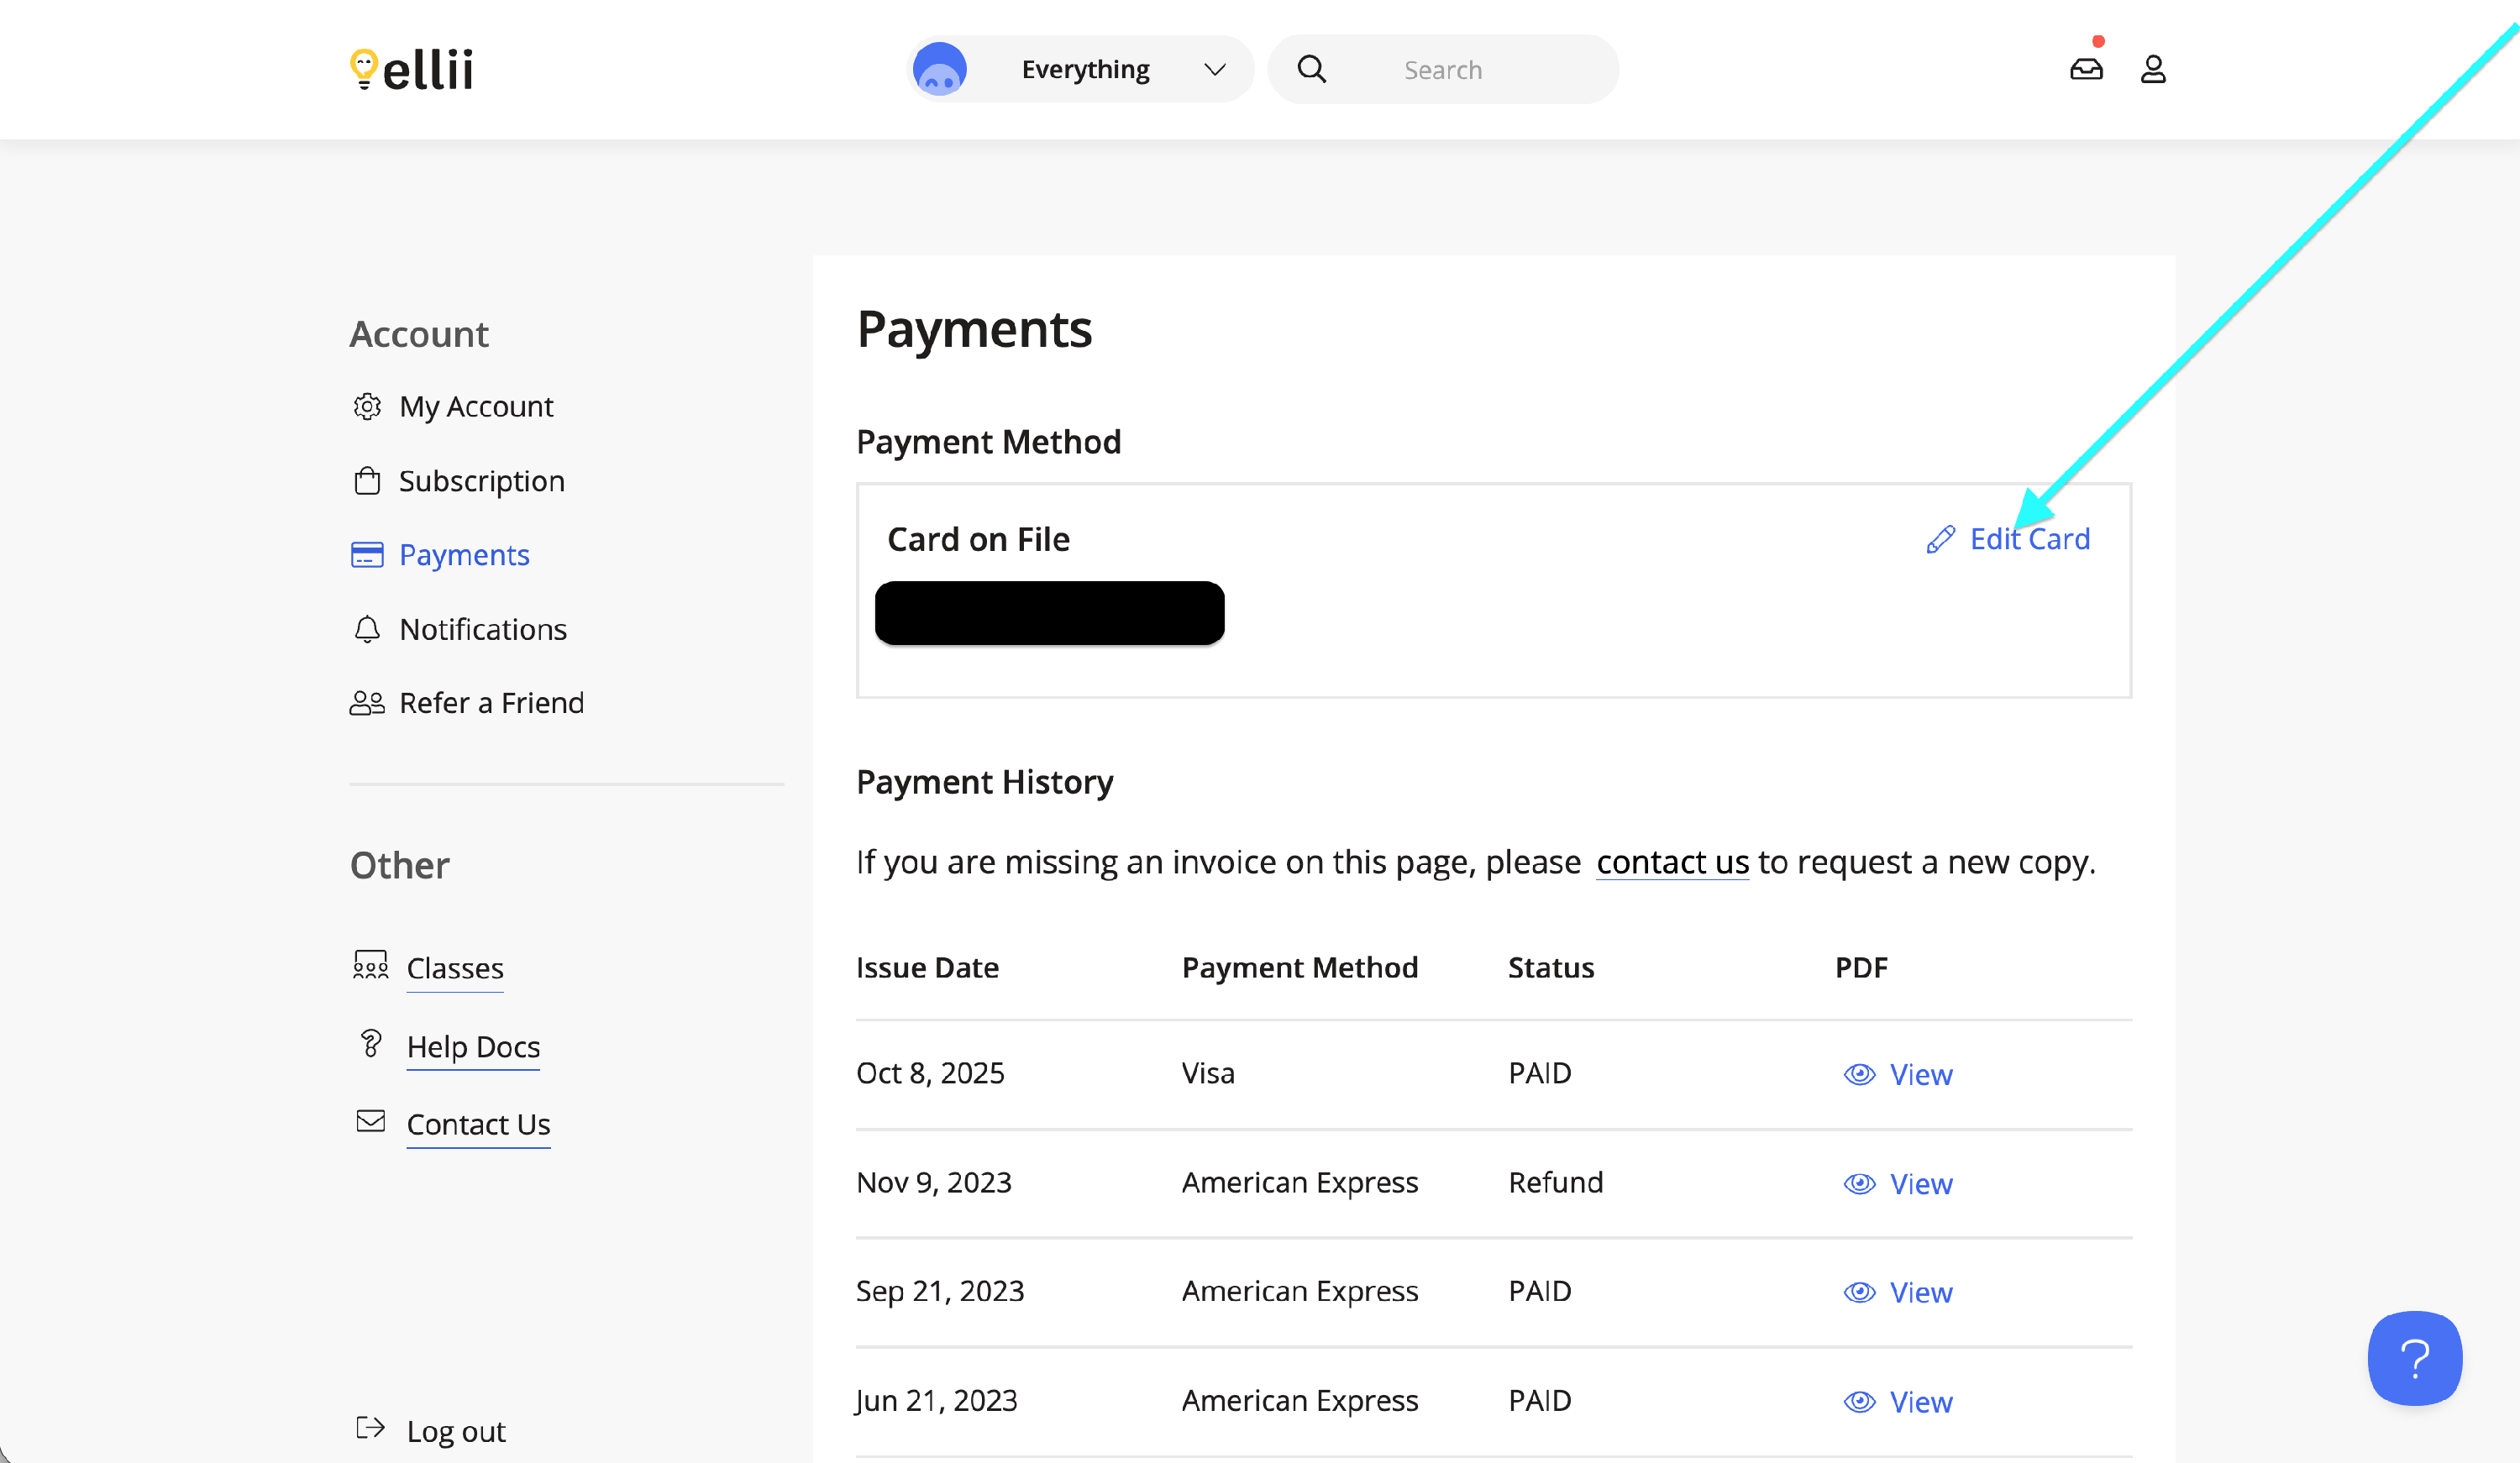This screenshot has height=1463, width=2520.
Task: Click the blue avatar beside Everything
Action: click(939, 69)
